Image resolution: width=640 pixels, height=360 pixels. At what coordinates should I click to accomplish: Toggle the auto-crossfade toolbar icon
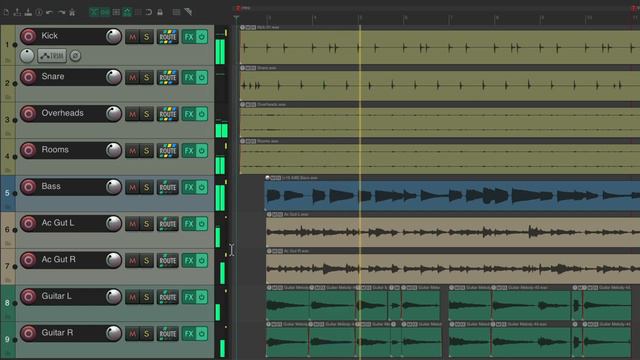point(94,12)
